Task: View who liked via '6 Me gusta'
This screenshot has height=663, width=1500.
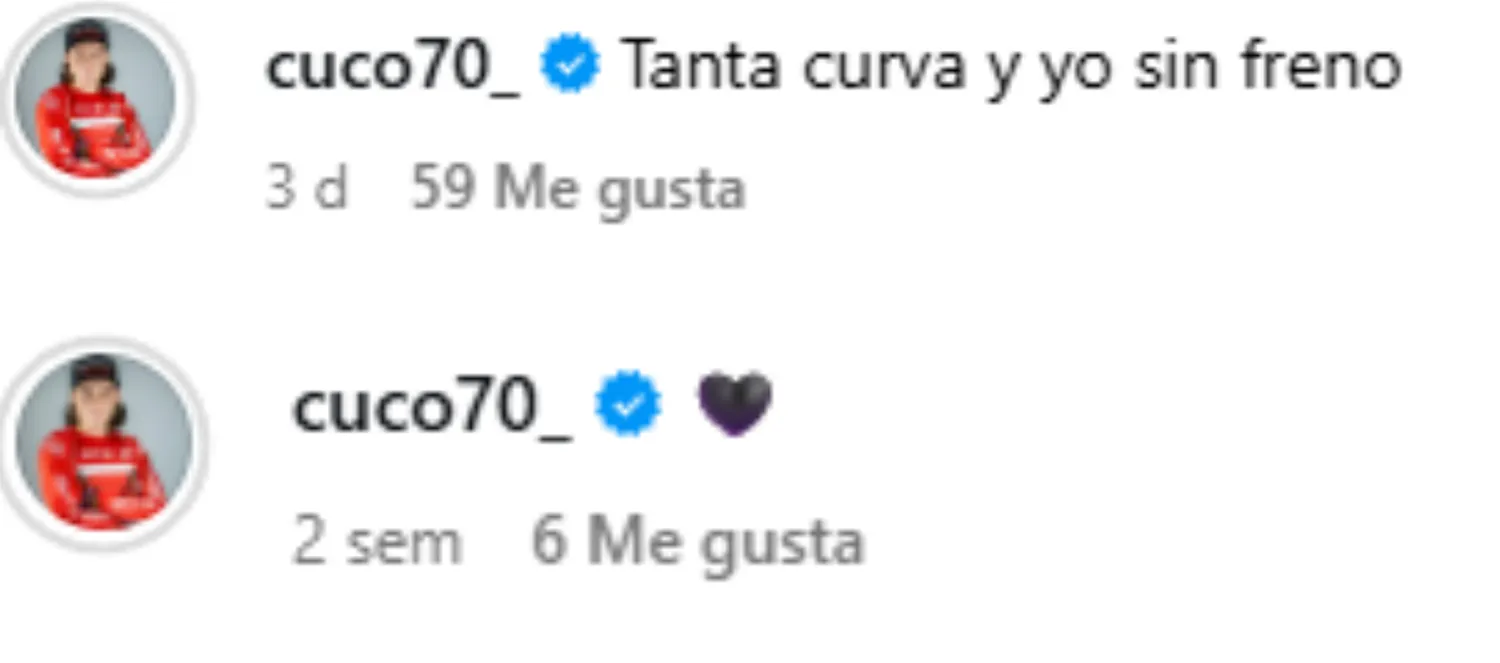Action: [x=697, y=542]
